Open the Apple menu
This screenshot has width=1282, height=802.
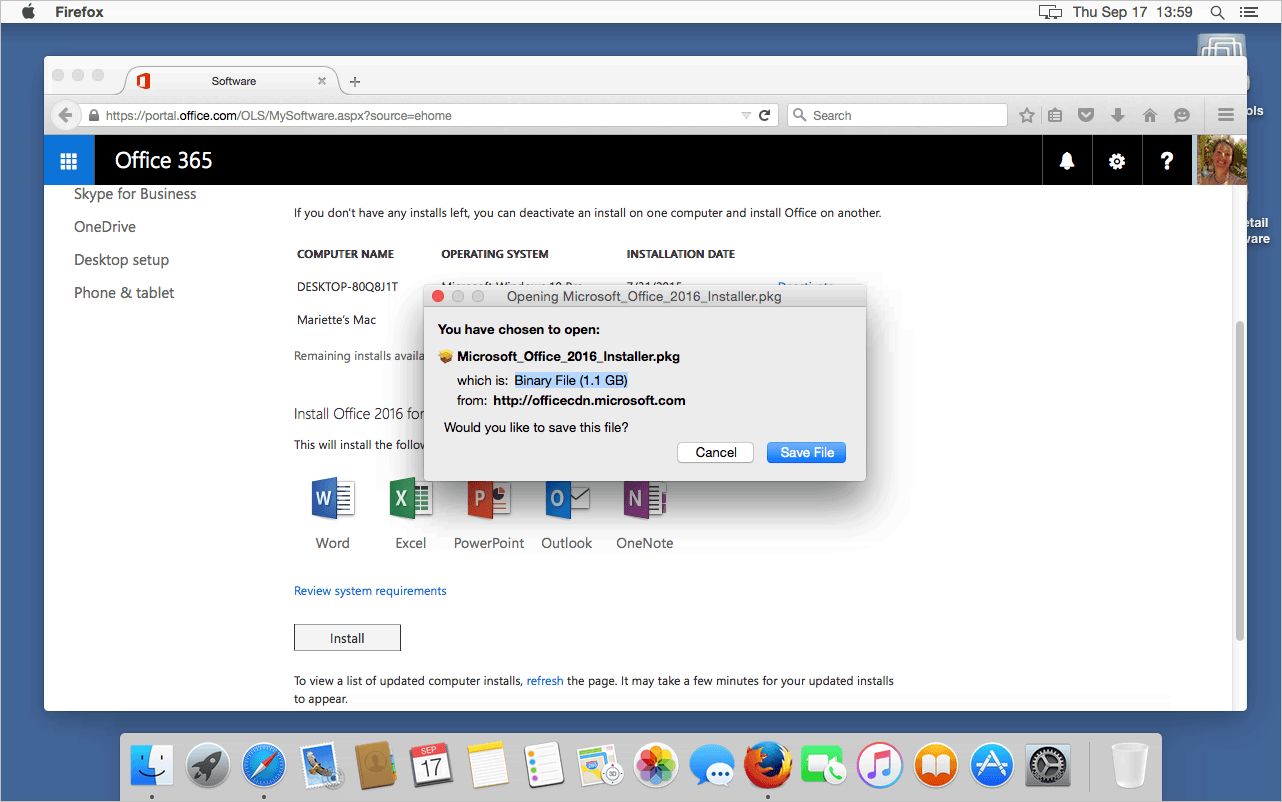(x=28, y=12)
